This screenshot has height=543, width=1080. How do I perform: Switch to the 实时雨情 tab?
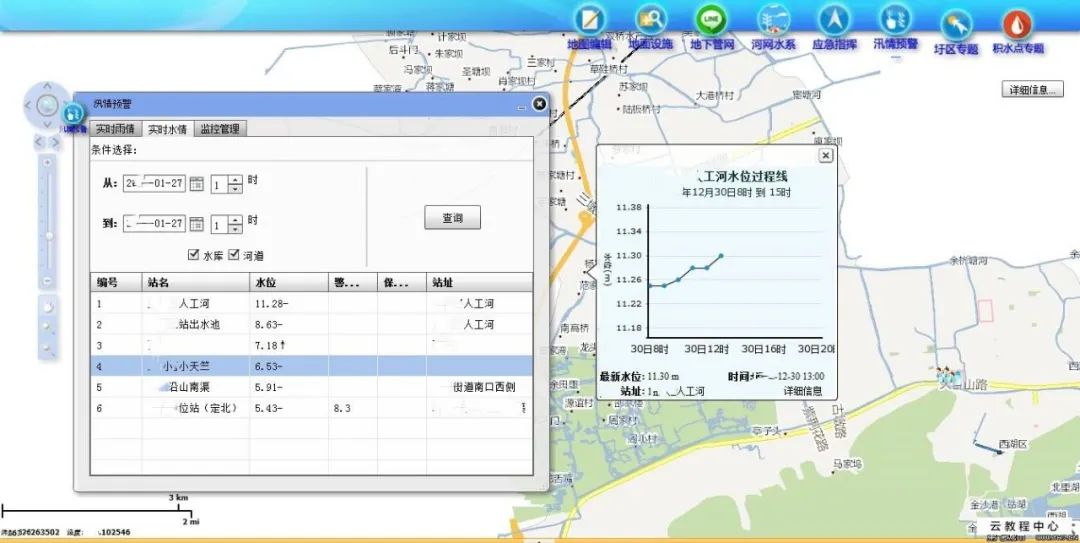click(x=115, y=129)
